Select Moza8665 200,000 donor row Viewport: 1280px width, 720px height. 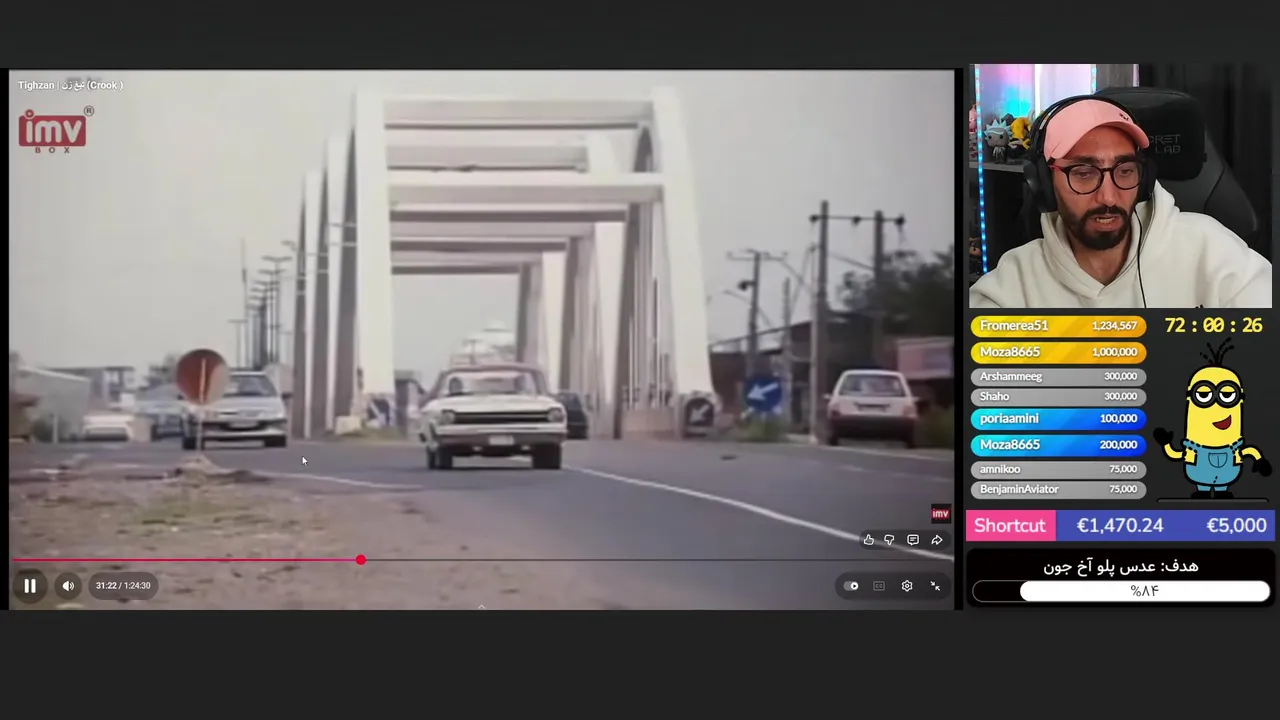(1058, 445)
